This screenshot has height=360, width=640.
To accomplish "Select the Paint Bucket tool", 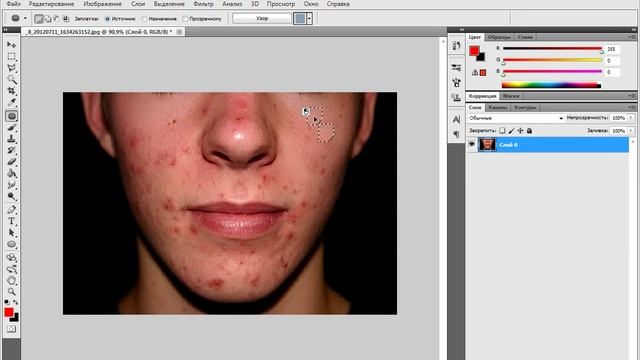I will 11,173.
